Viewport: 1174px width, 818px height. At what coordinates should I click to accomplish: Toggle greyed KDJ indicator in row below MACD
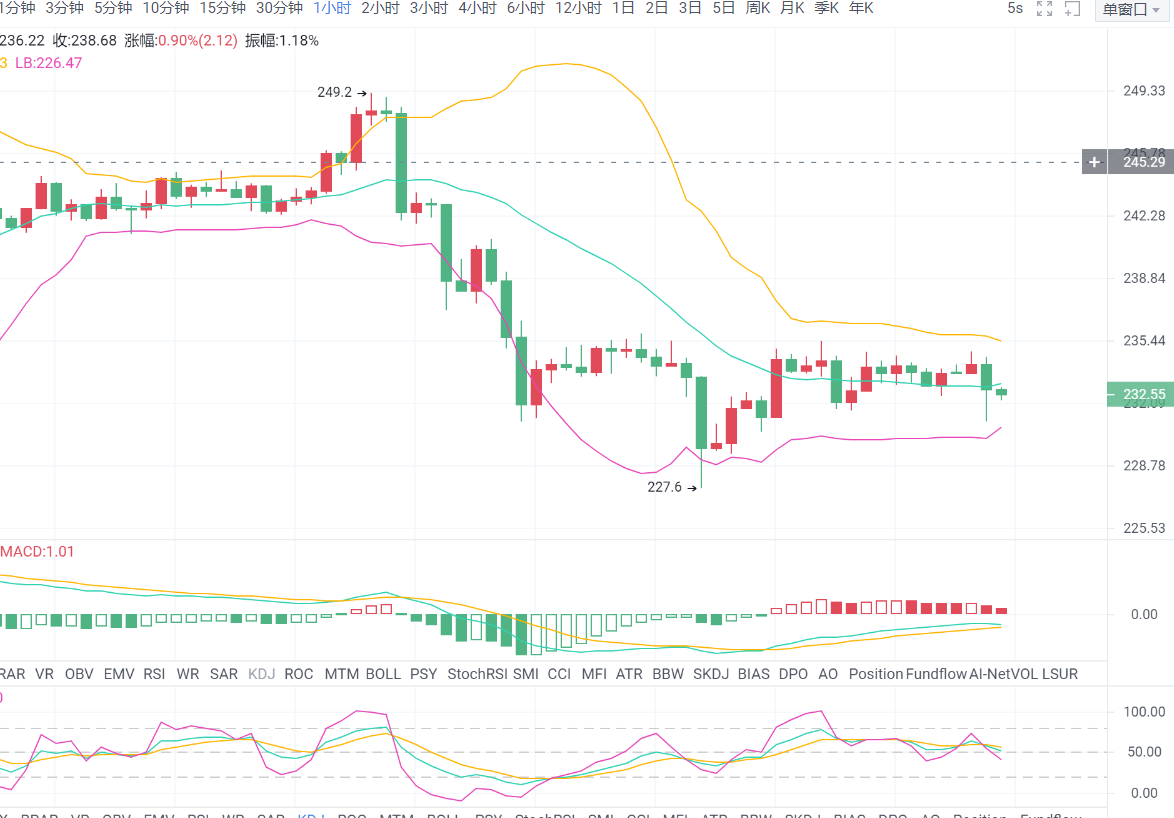point(261,674)
